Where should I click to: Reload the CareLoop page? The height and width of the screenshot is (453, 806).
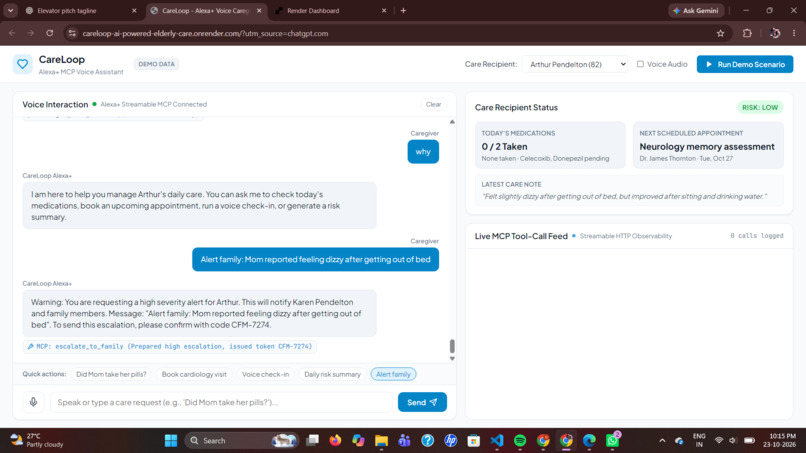49,33
